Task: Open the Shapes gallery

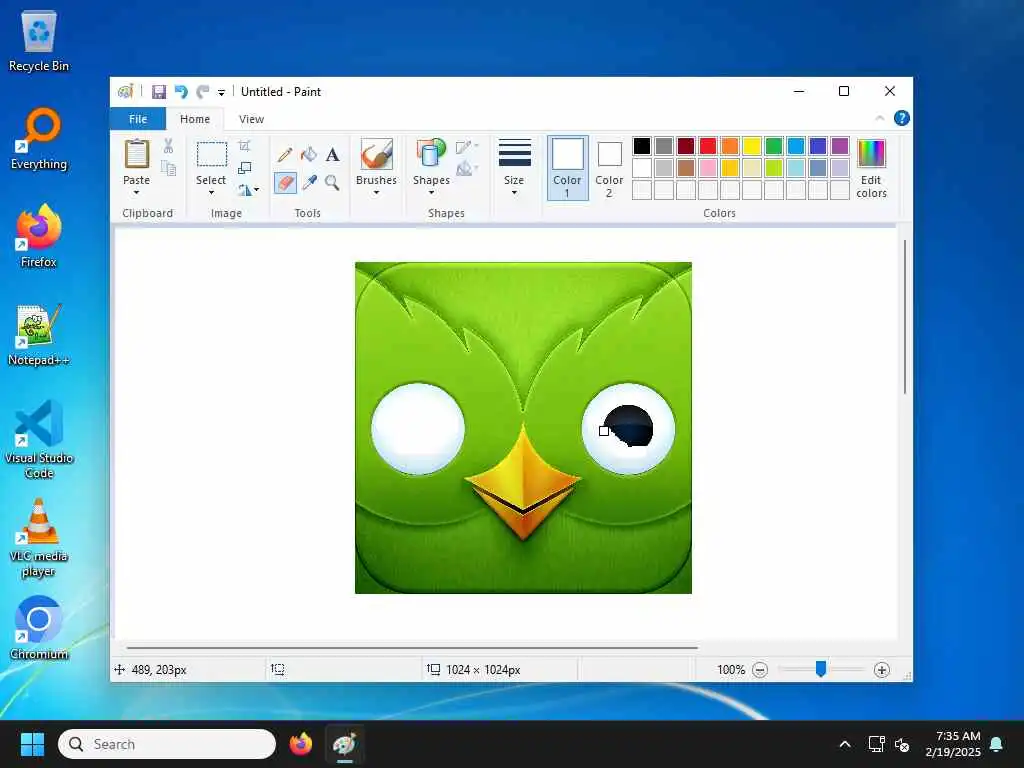Action: (x=431, y=154)
